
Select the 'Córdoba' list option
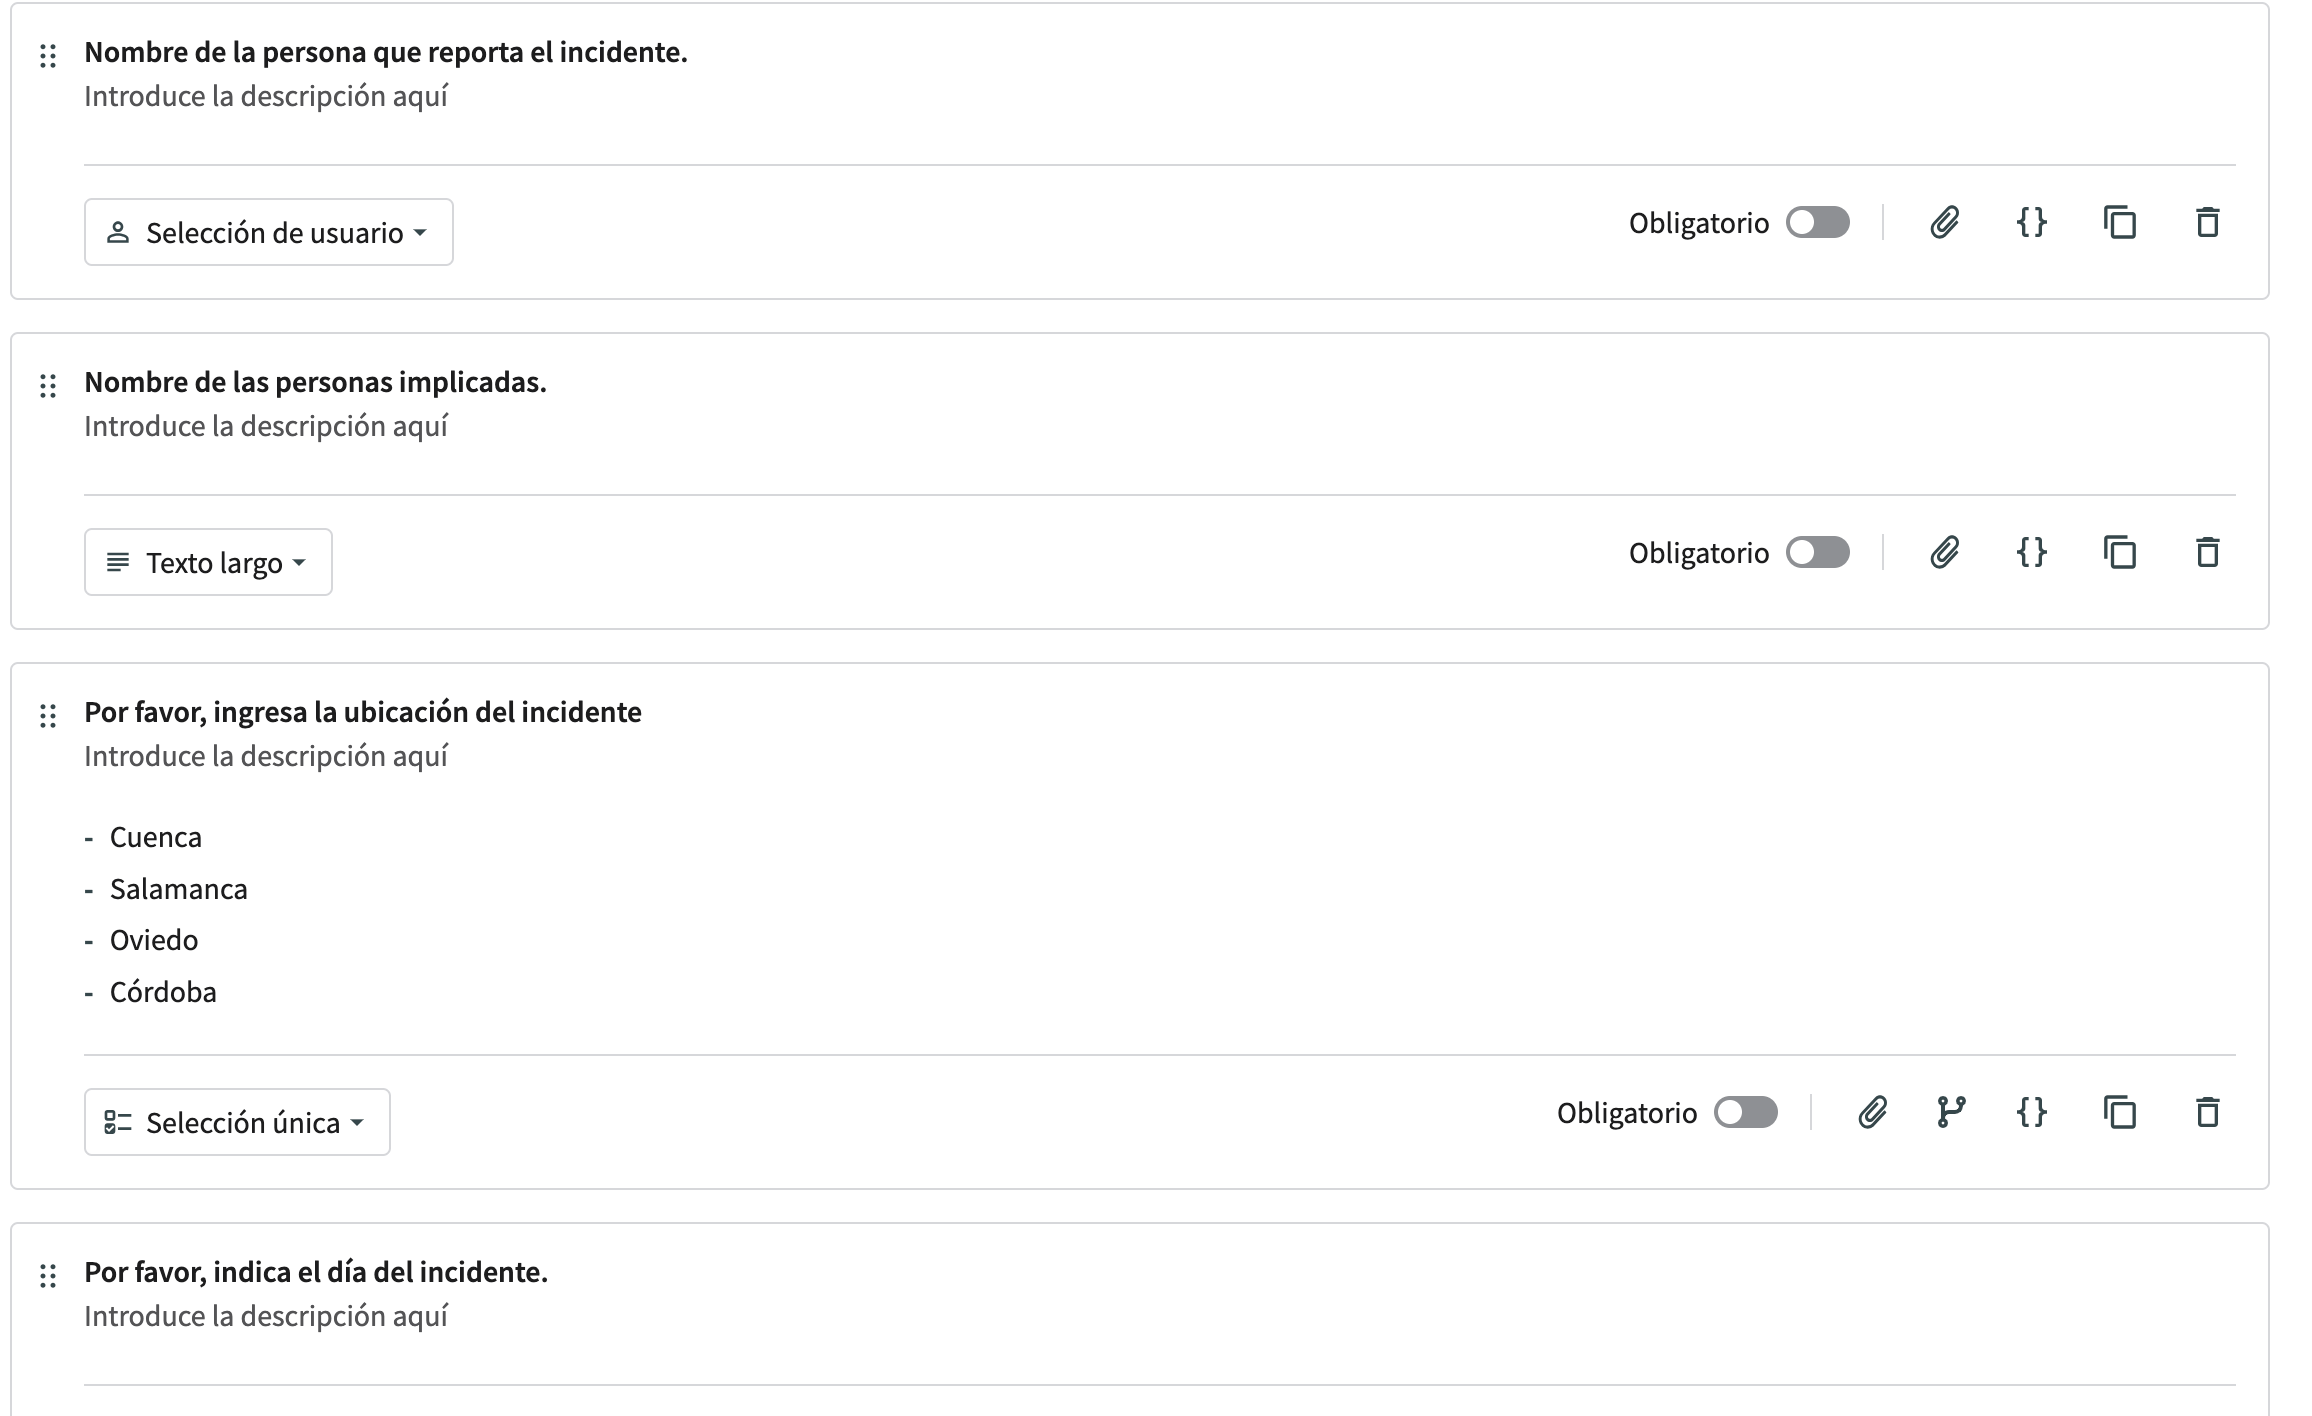[163, 991]
